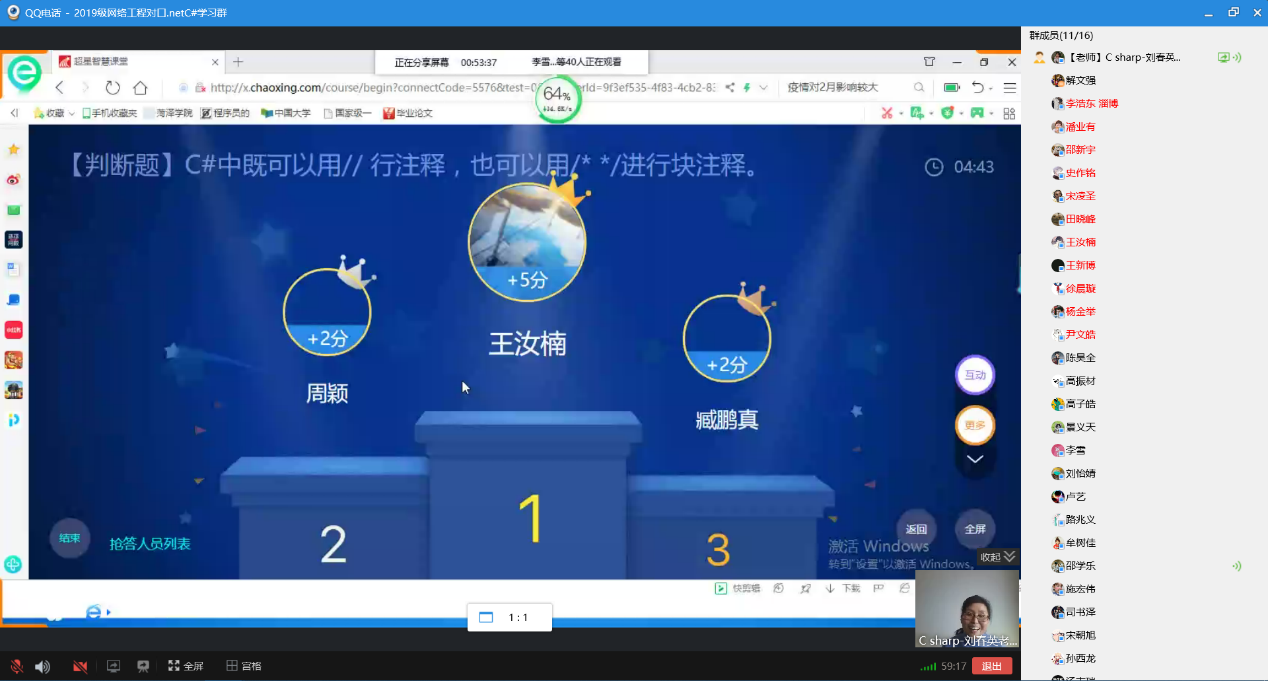1268x681 pixels.
Task: Click the 全屏 round button on quiz
Action: pos(975,529)
